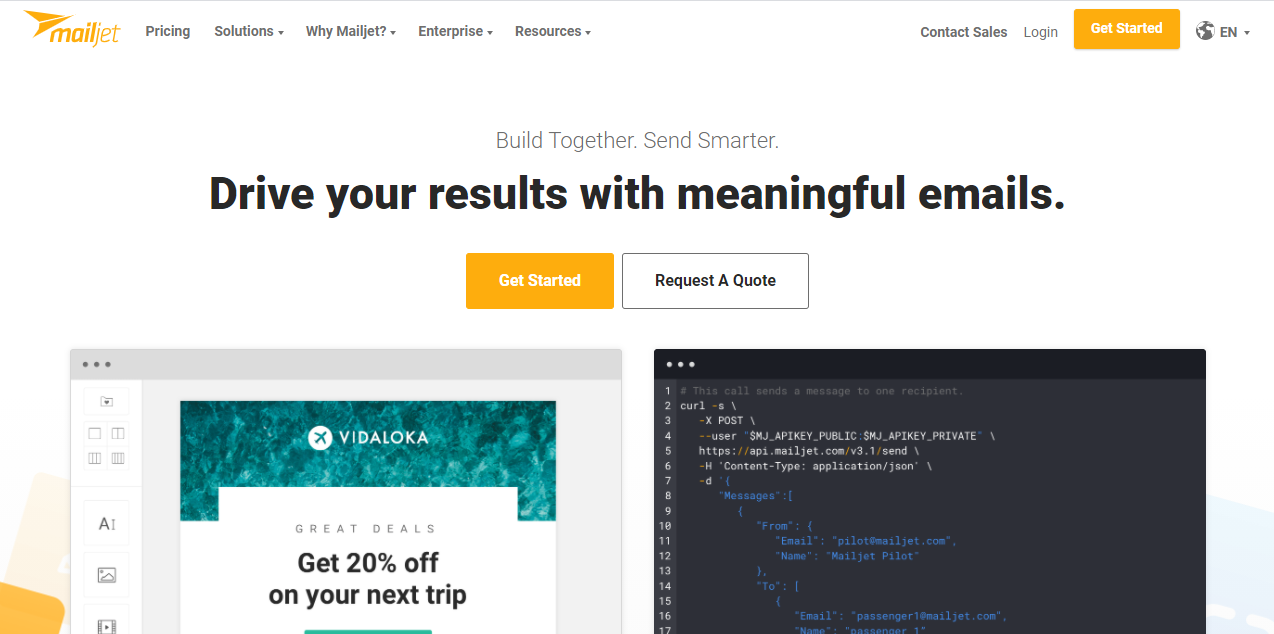Click the Vidaloka airplane logo

[x=320, y=437]
